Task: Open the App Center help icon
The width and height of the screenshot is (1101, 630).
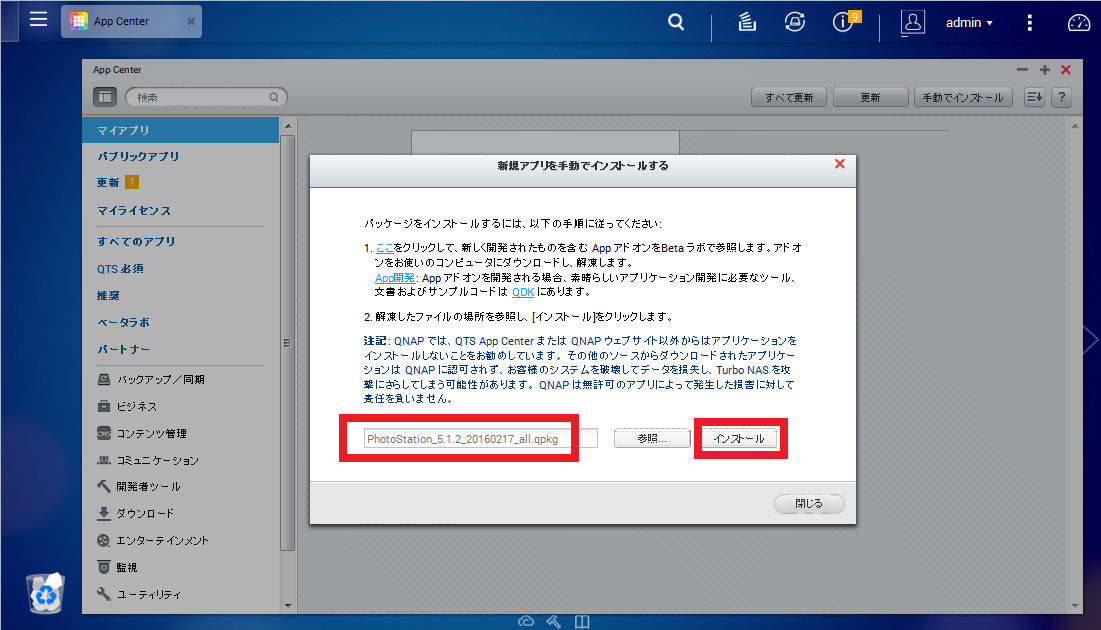Action: pos(1062,98)
